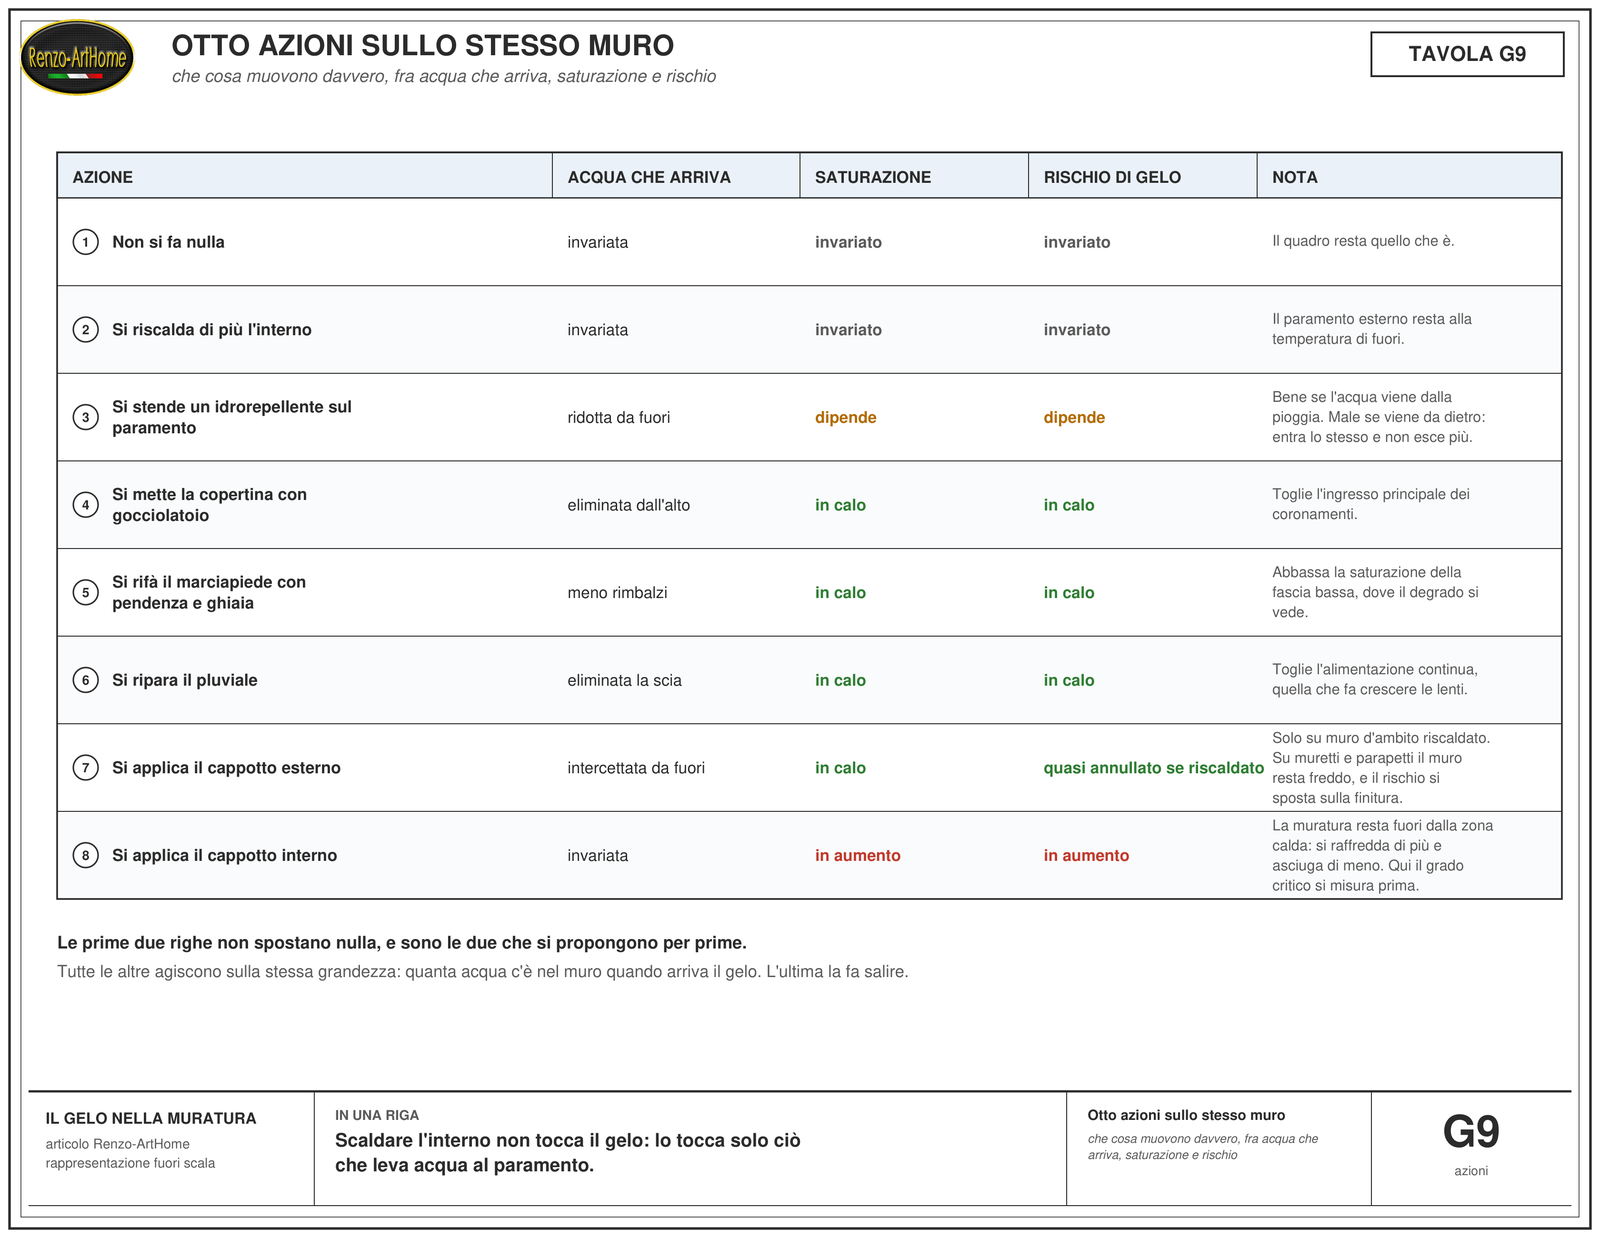Click saturation 'invariato' in the riscalda row

[x=849, y=330]
